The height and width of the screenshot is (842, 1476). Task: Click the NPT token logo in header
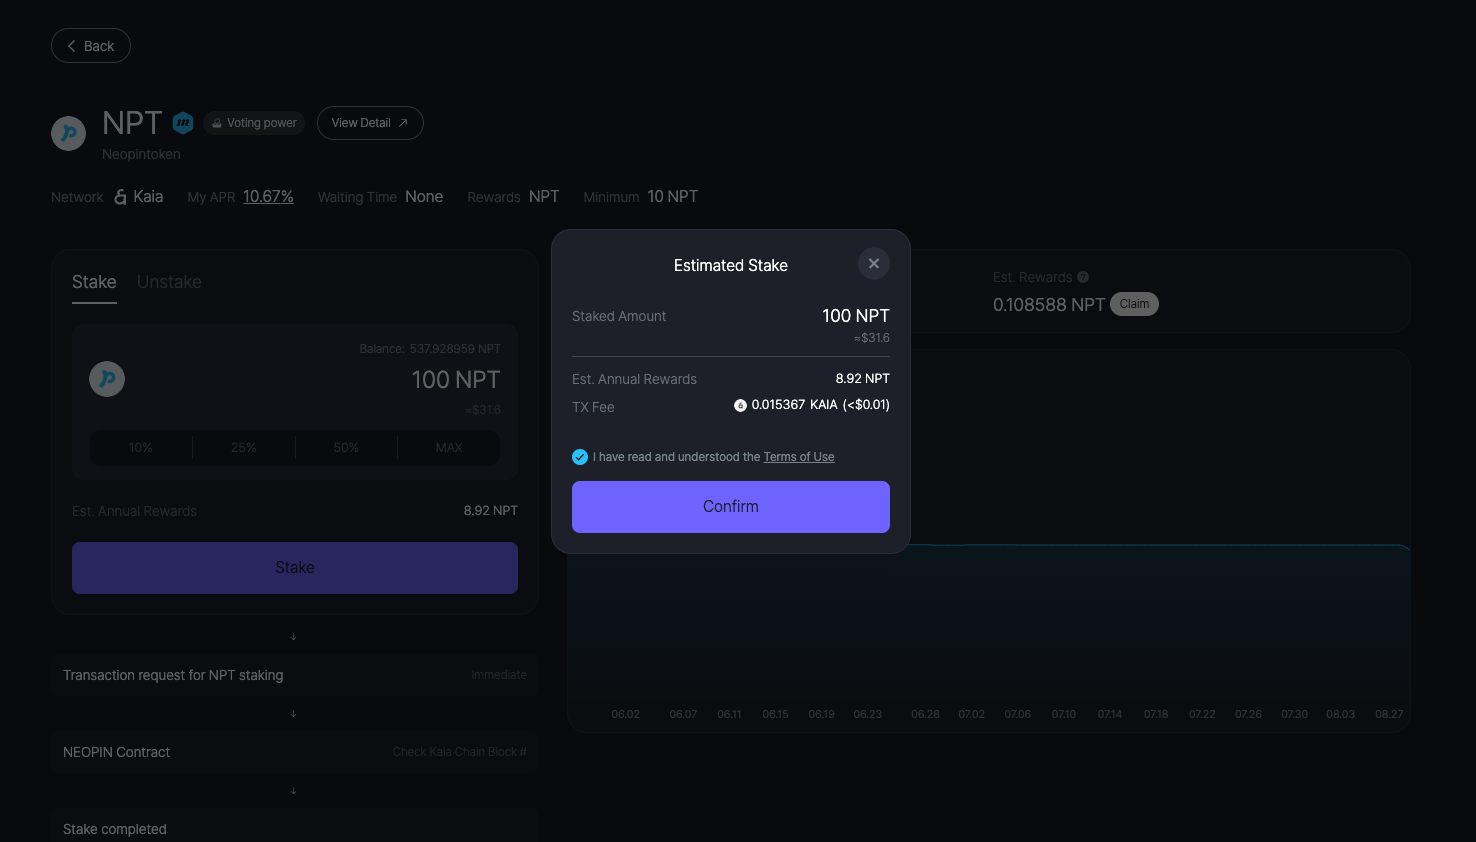coord(69,133)
